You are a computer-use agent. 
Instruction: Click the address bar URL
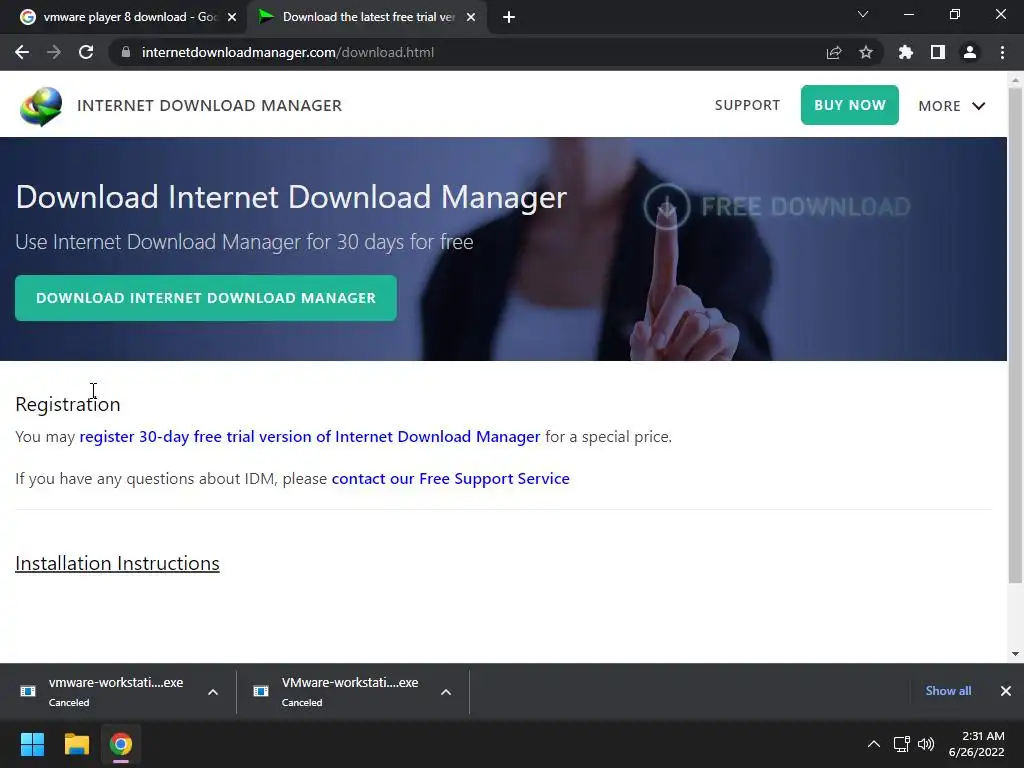pyautogui.click(x=287, y=52)
